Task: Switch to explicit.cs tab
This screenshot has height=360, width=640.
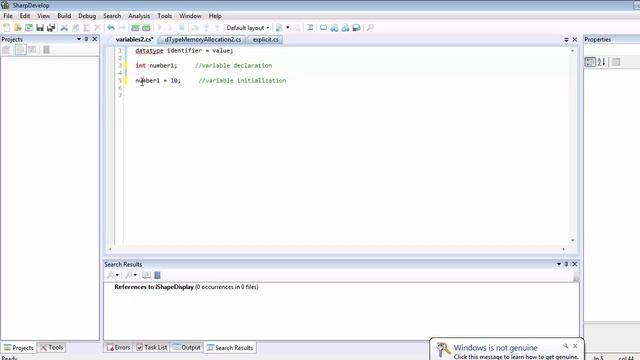Action: click(265, 40)
